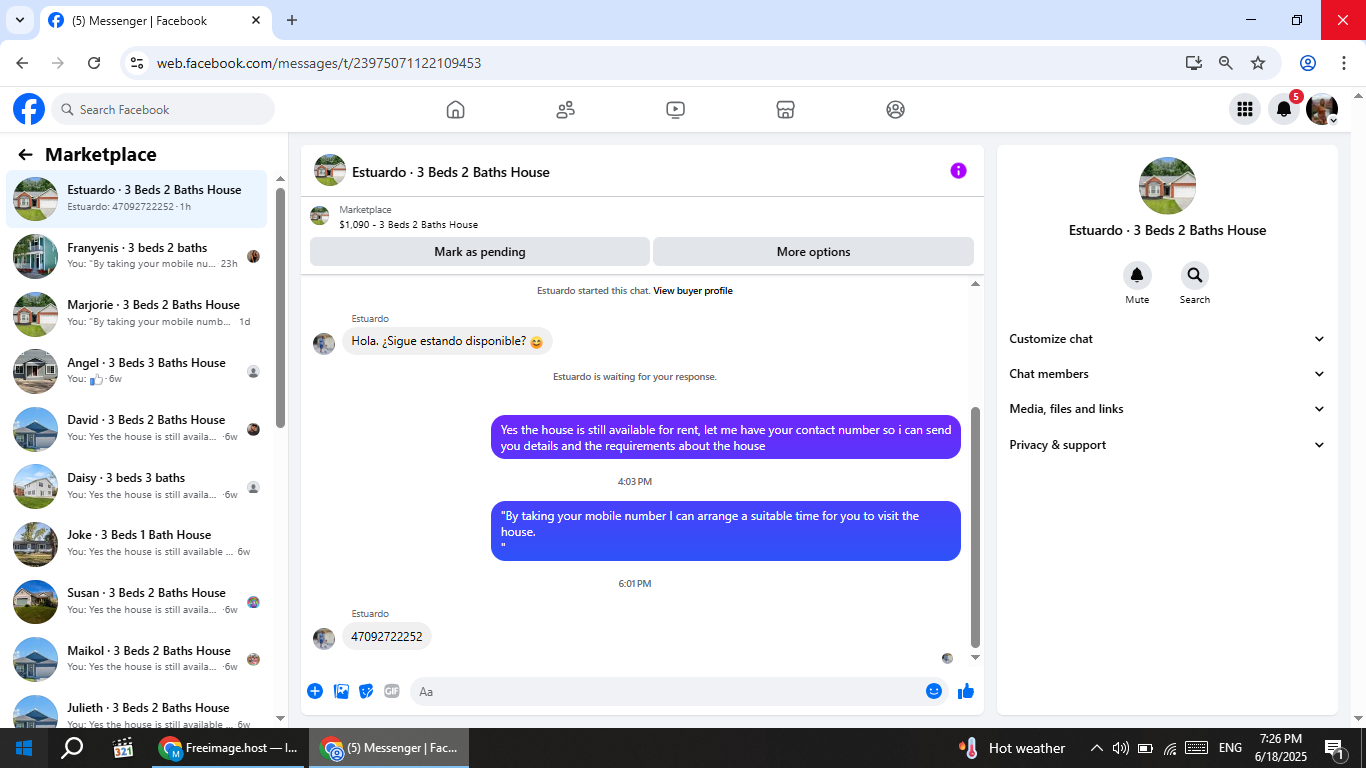Screen dimensions: 1366x768
Task: Open a new browser tab
Action: click(292, 20)
